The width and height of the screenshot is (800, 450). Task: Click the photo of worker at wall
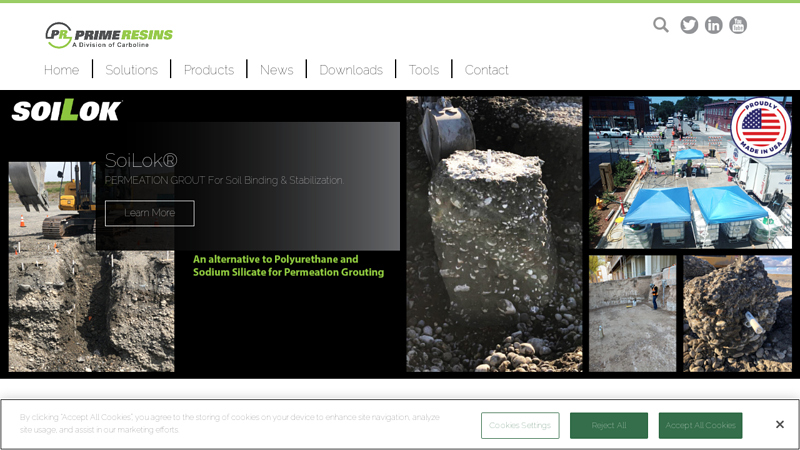[633, 313]
